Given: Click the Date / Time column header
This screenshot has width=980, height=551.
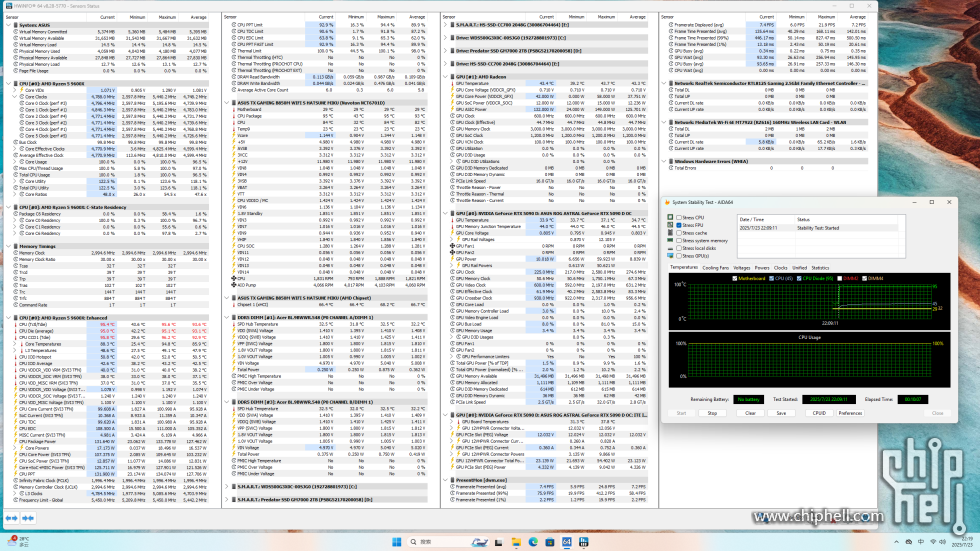Looking at the screenshot, I should pos(766,219).
